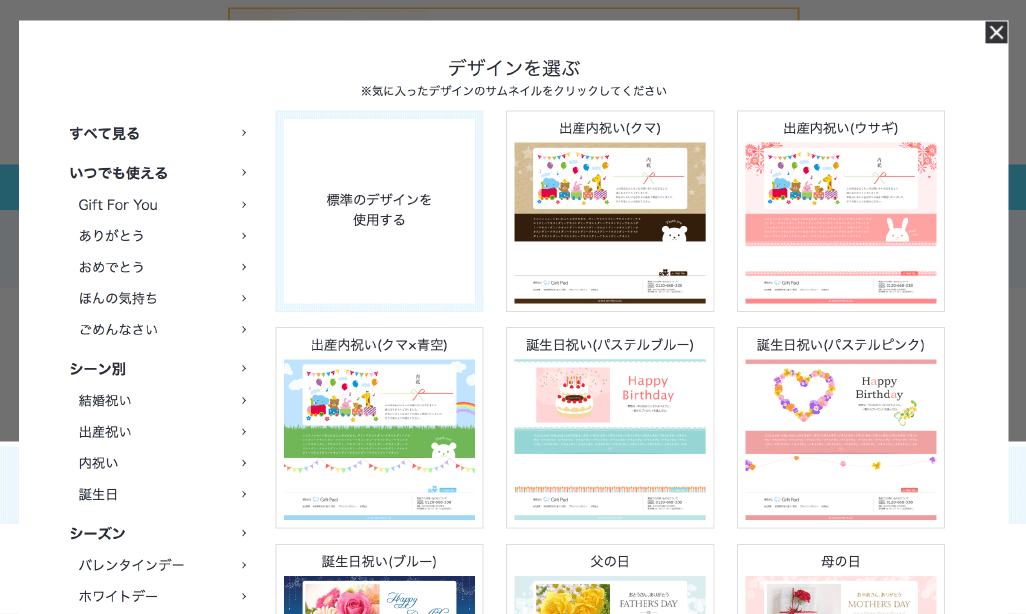Click chevron arrow next to おめでとう

point(243,266)
